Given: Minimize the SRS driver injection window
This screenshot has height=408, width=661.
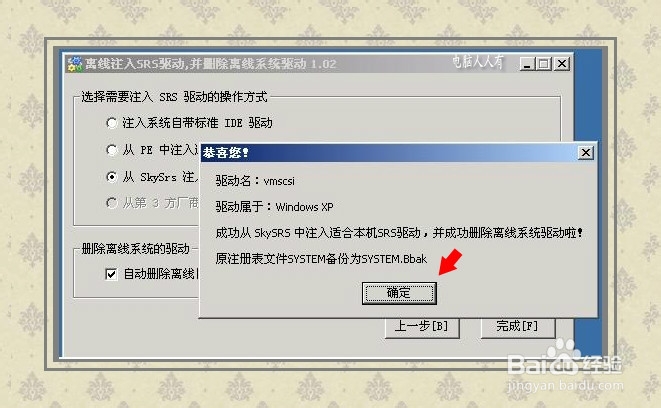Looking at the screenshot, I should [527, 64].
